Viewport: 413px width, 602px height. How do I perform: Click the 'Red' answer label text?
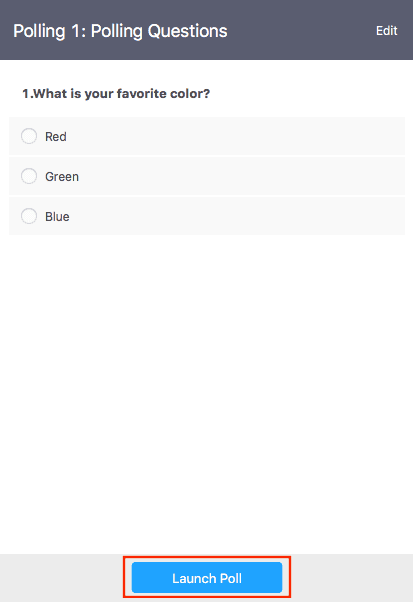pyautogui.click(x=56, y=137)
